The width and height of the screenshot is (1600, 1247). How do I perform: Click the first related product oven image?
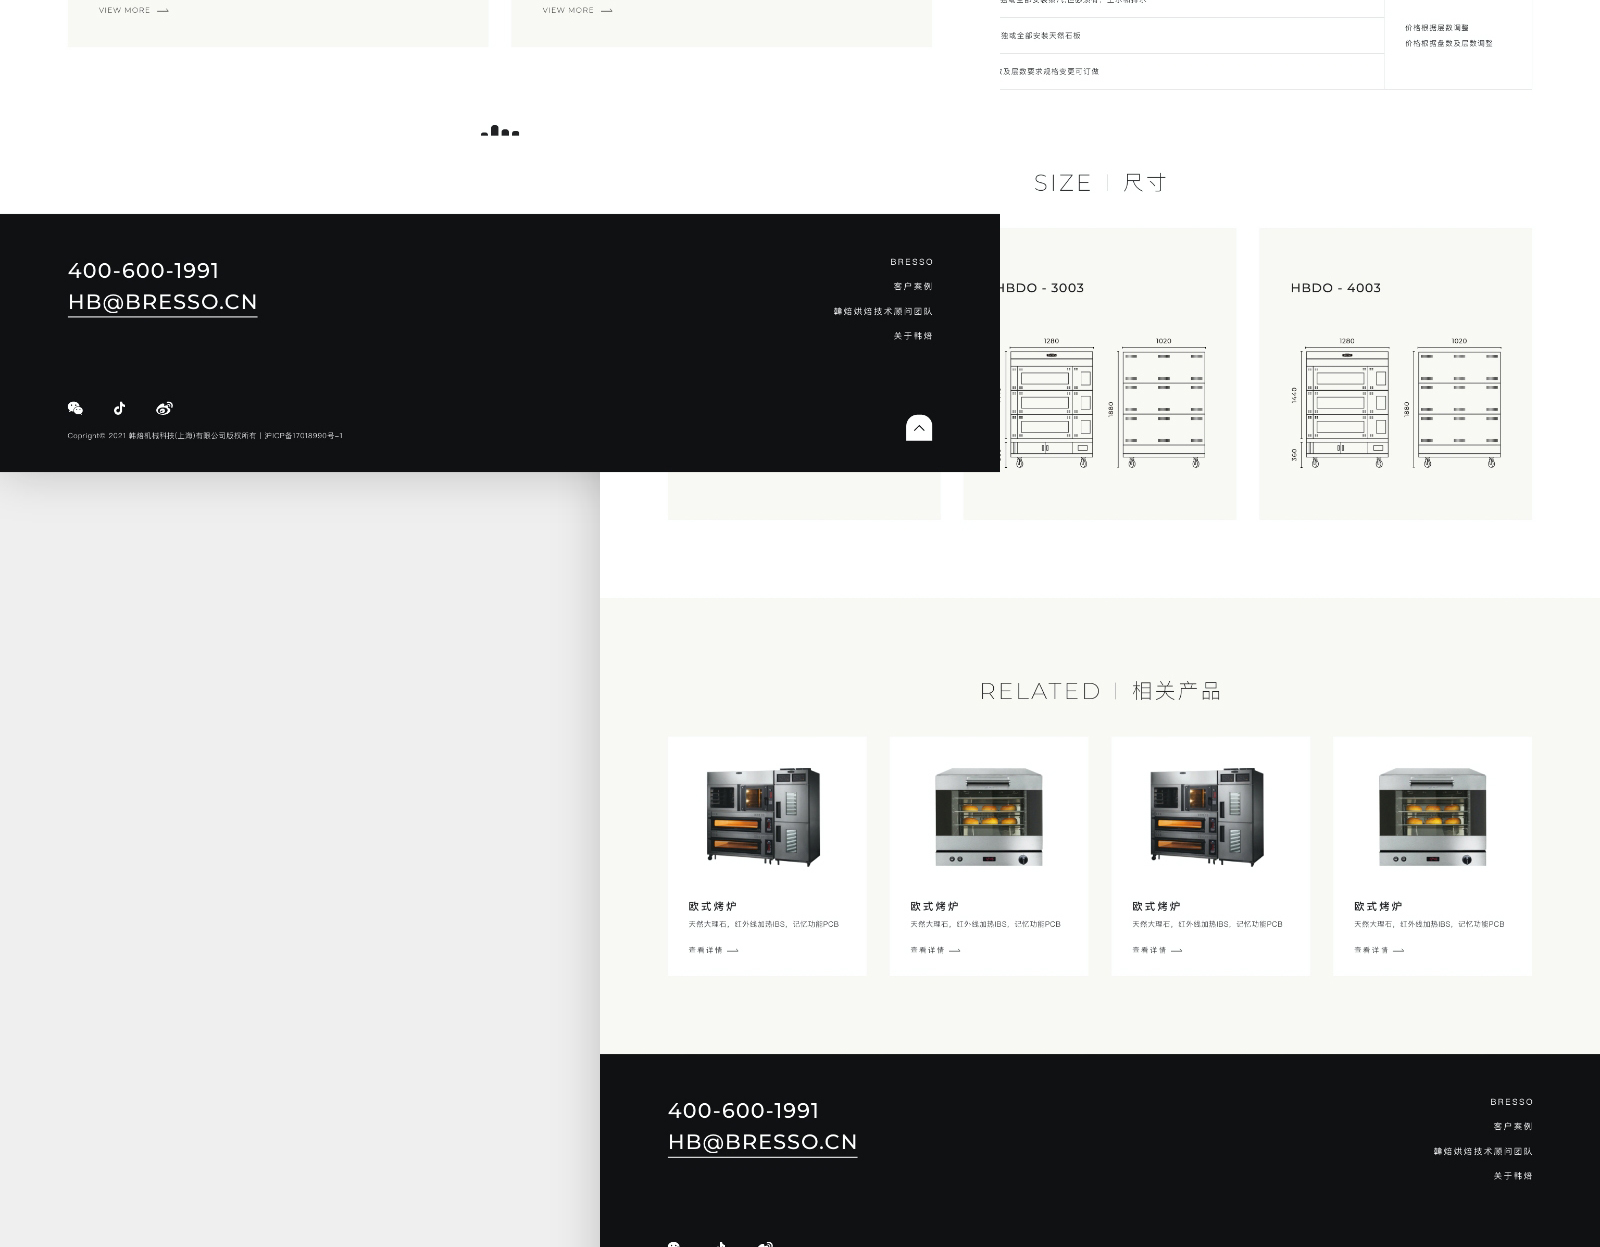(764, 817)
